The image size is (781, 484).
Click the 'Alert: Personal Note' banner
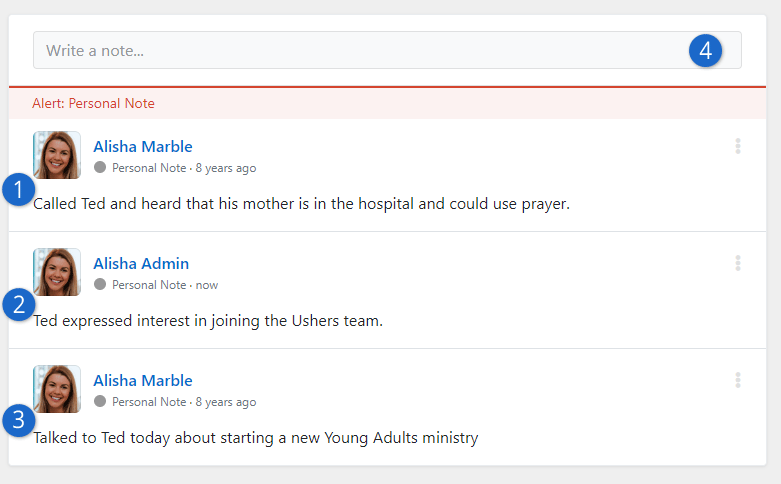[x=387, y=103]
